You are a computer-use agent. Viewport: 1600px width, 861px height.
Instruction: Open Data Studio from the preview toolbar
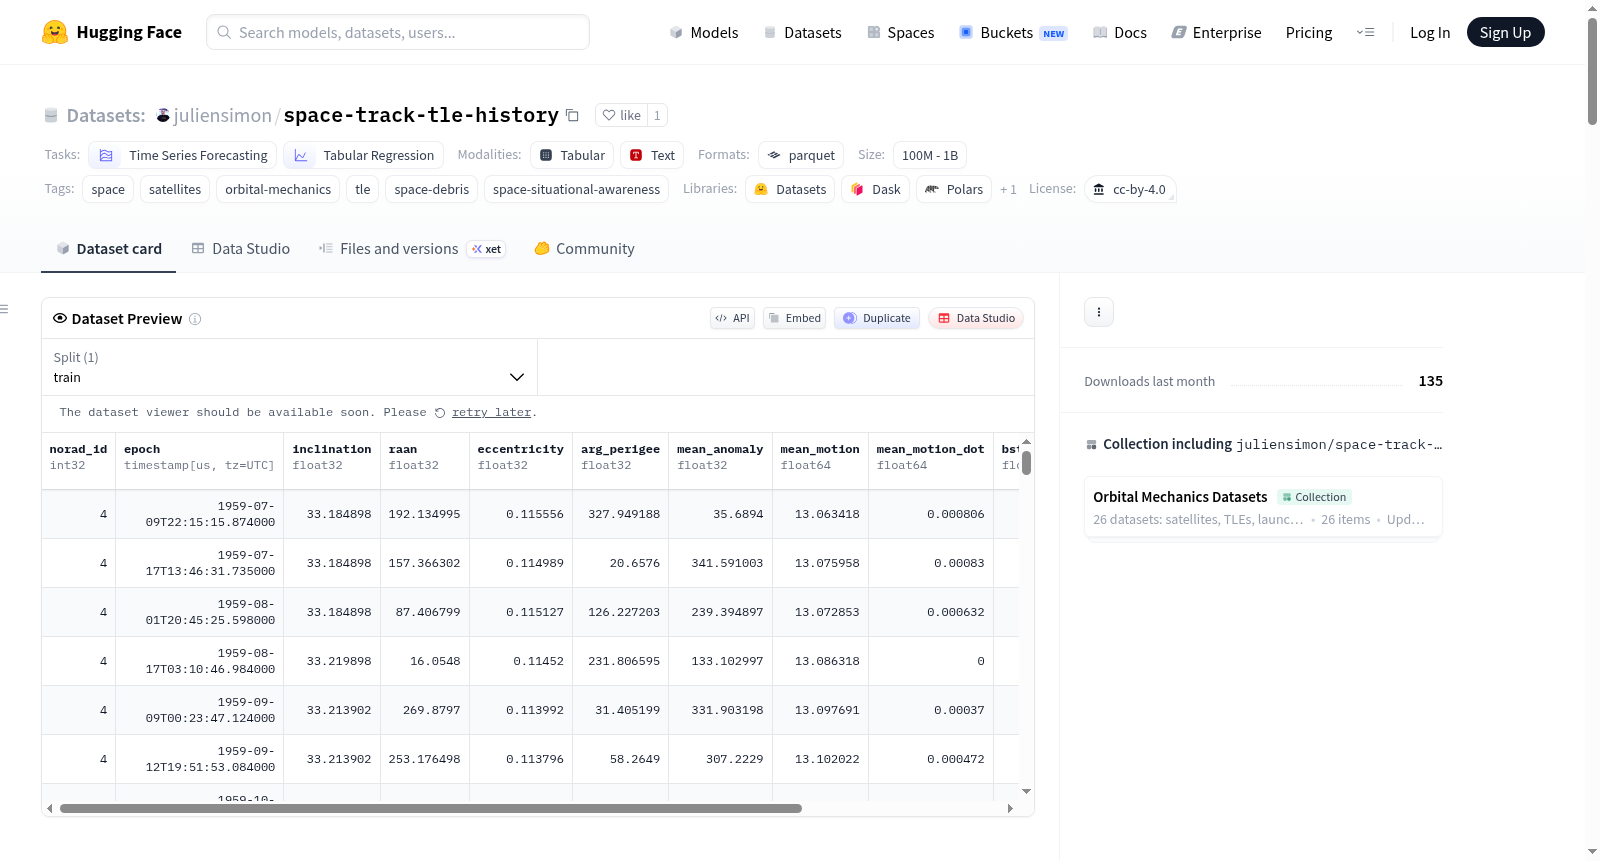[976, 318]
